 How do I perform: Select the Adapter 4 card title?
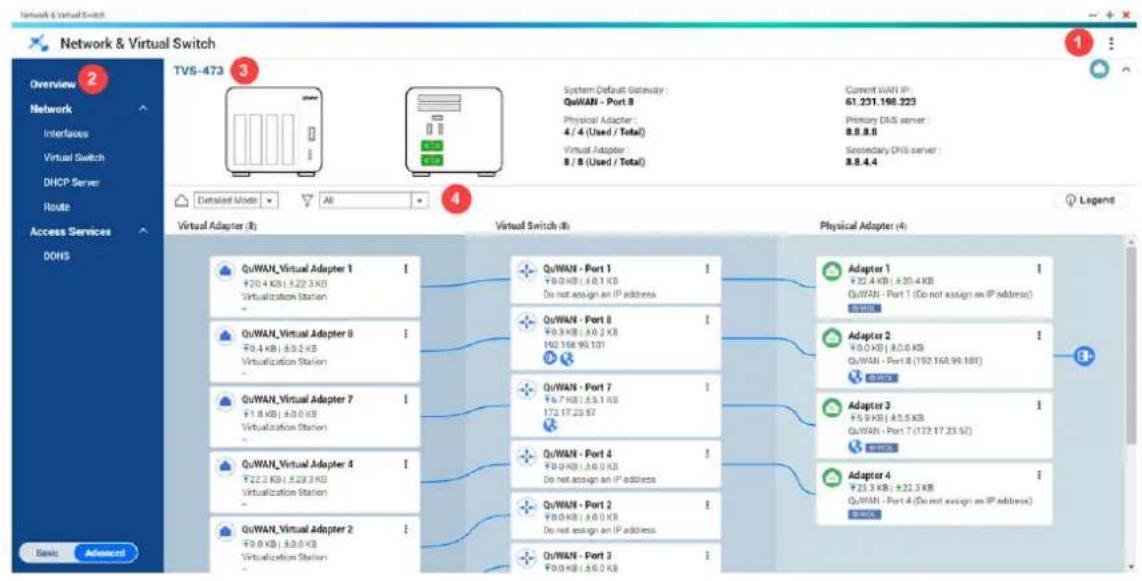869,475
